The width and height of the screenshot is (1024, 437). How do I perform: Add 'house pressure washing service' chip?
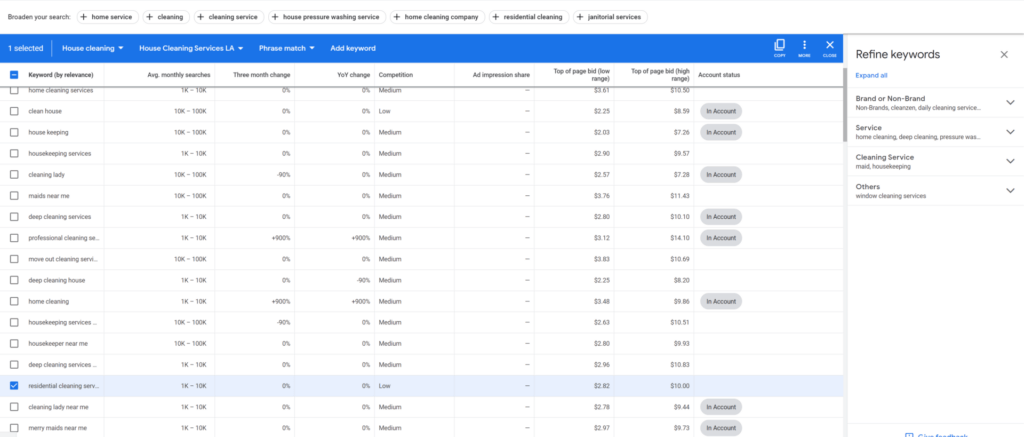tap(327, 17)
